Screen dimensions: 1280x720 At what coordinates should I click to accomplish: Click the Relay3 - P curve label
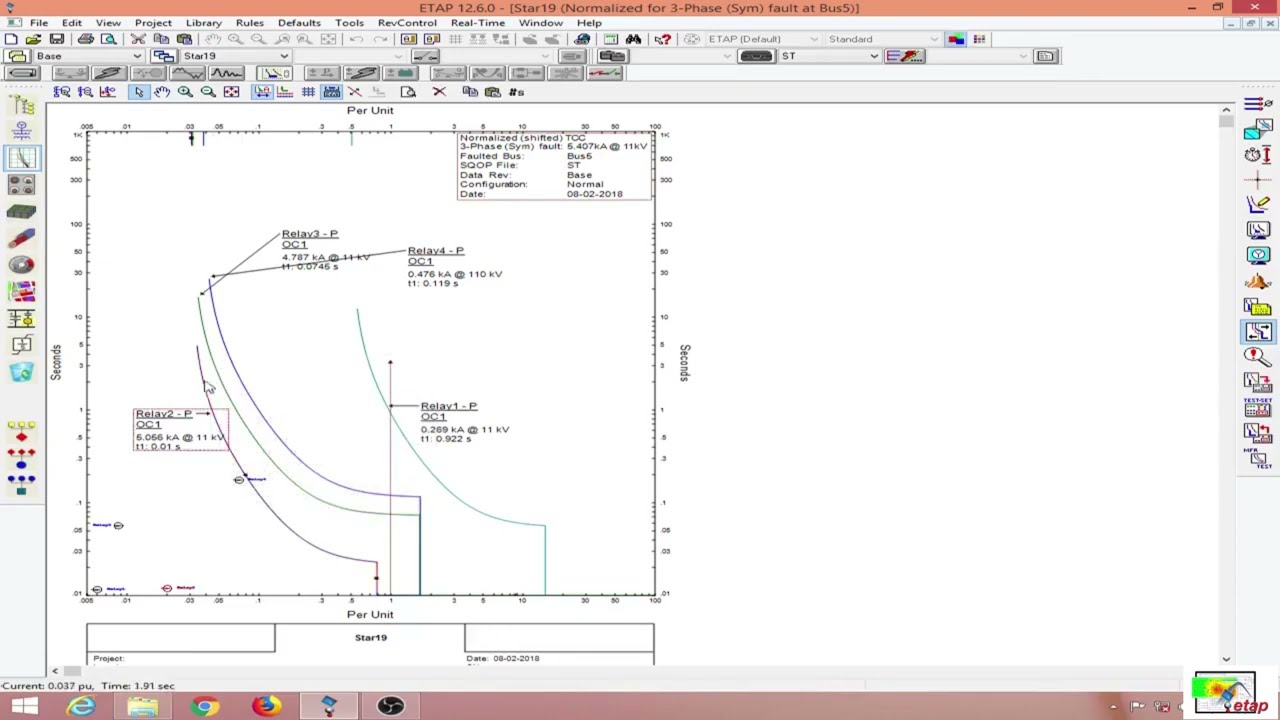click(310, 234)
